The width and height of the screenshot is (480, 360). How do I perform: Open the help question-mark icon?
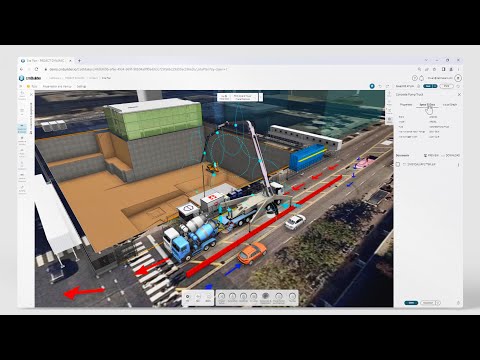click(415, 78)
